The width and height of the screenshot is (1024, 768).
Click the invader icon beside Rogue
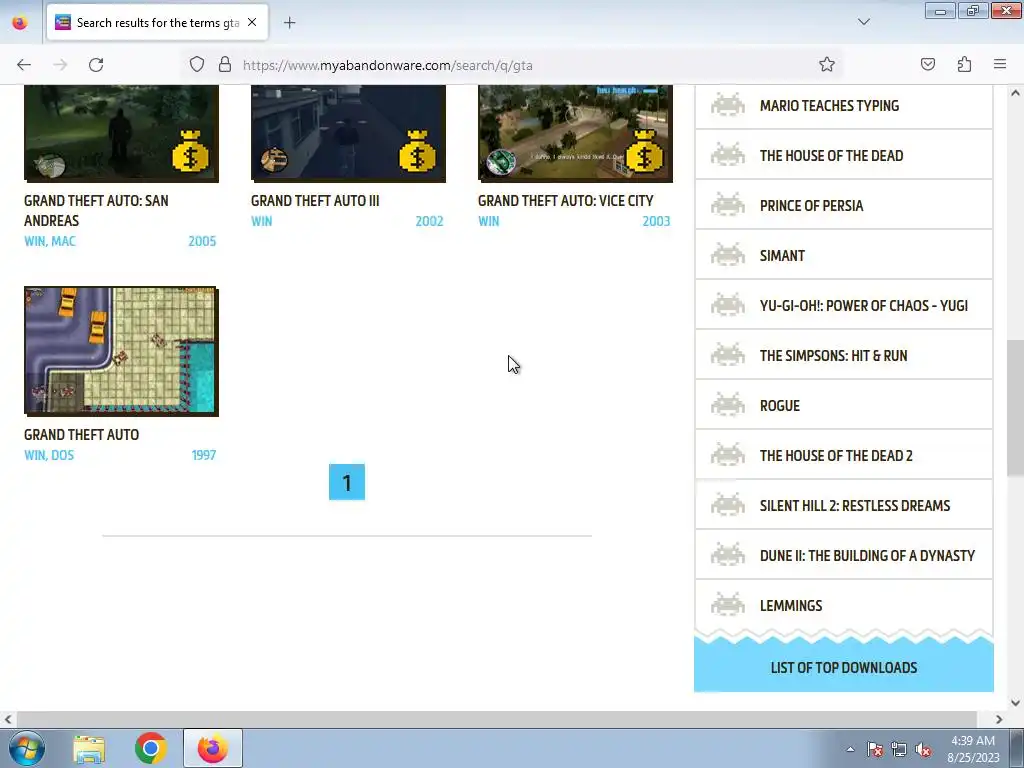click(728, 406)
